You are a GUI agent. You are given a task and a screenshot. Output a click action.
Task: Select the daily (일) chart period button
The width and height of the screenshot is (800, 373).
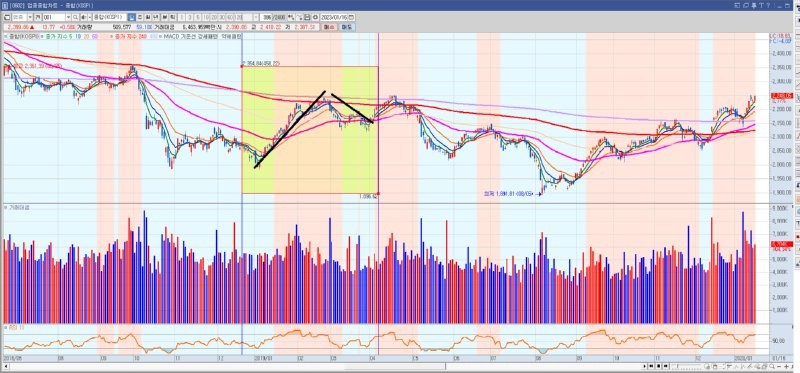click(x=132, y=17)
